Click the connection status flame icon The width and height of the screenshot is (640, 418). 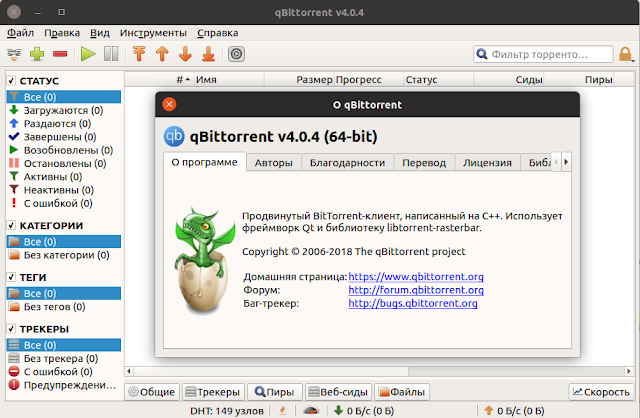point(282,411)
